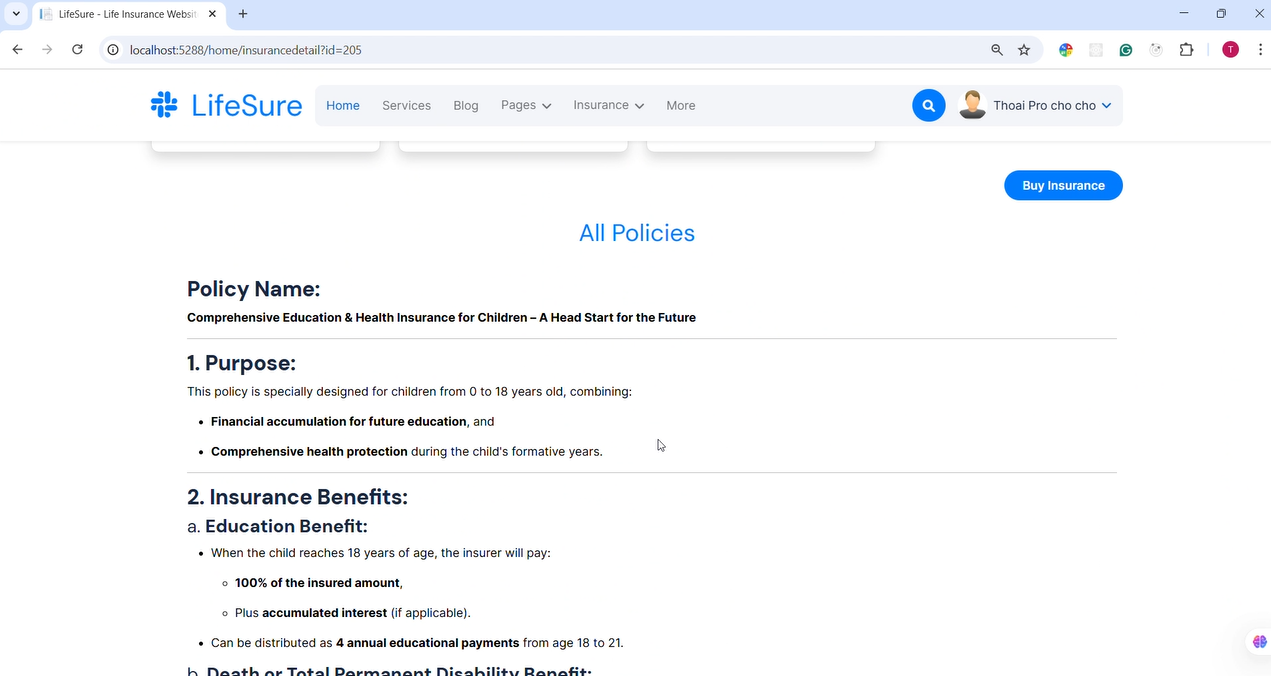Navigate to the Blog nav item
The width and height of the screenshot is (1271, 676).
pyautogui.click(x=466, y=105)
